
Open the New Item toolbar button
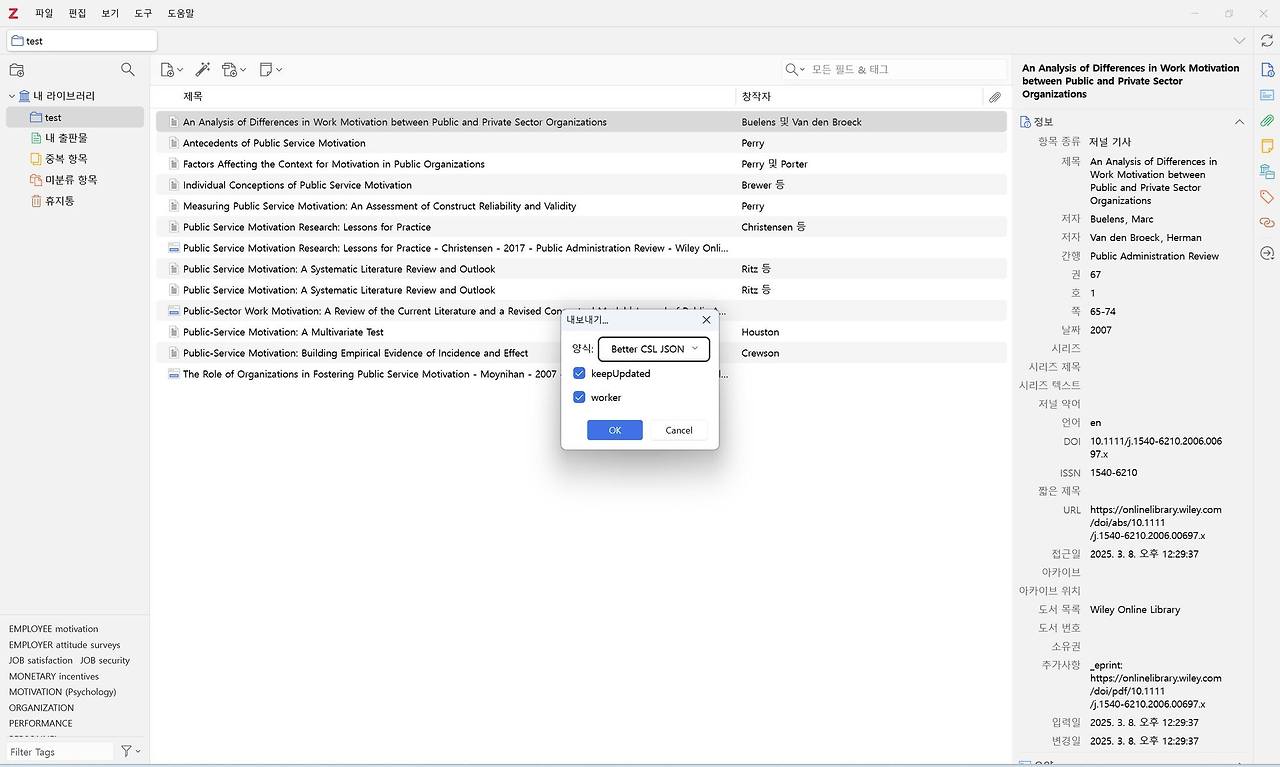[x=171, y=69]
